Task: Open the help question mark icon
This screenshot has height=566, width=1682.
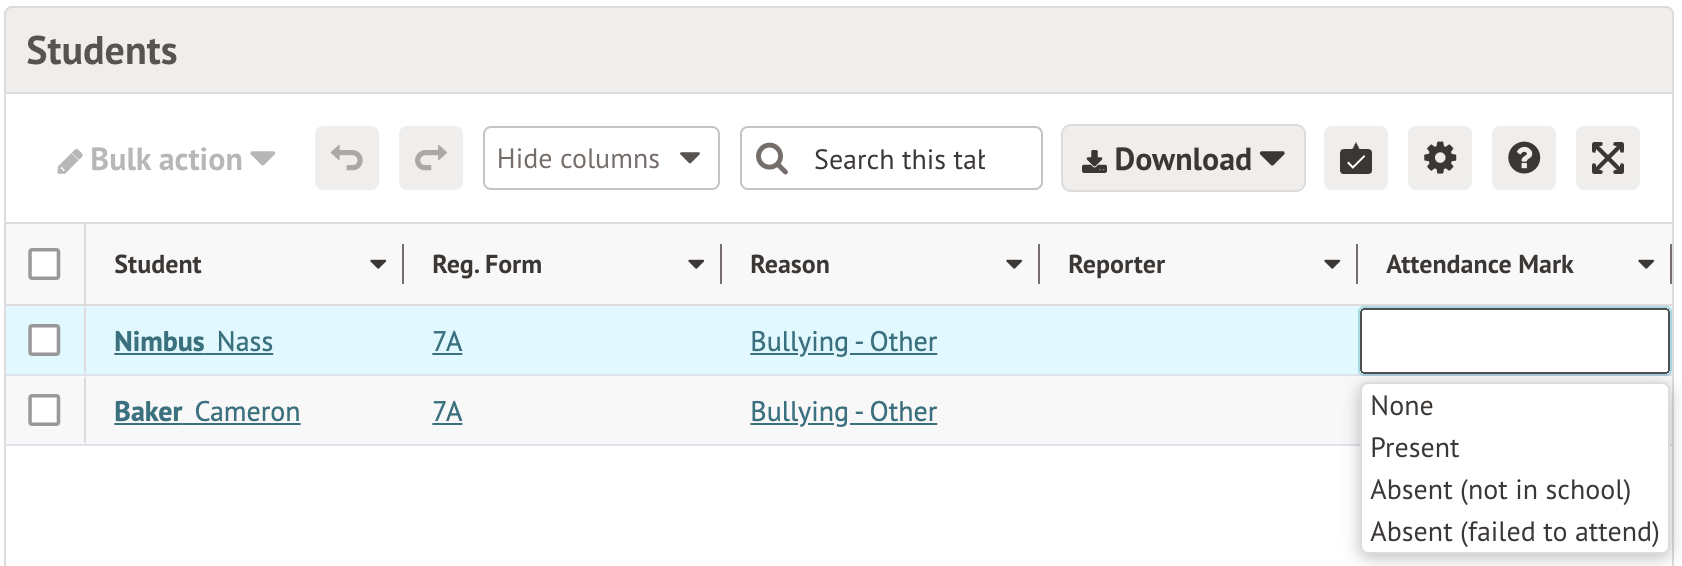Action: click(1523, 158)
